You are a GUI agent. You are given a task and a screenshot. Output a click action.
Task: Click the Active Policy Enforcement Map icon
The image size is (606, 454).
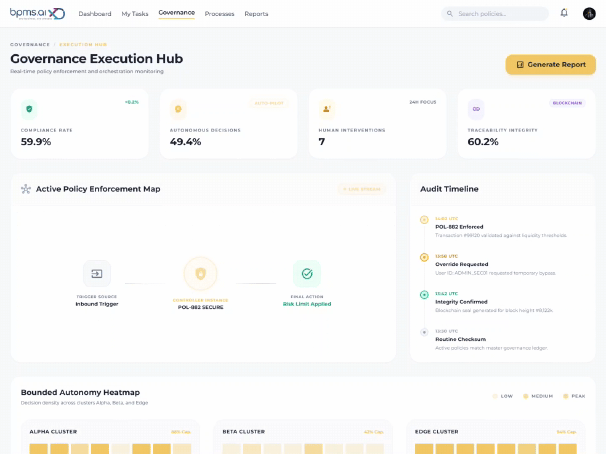[26, 189]
